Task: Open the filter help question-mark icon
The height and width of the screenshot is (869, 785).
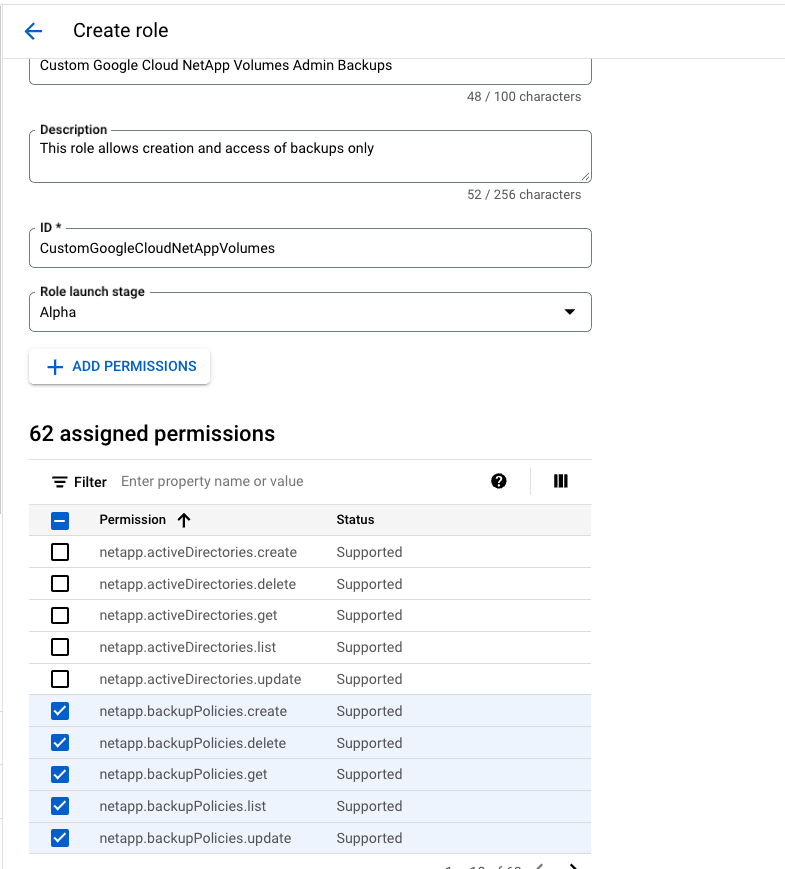Action: pyautogui.click(x=499, y=481)
